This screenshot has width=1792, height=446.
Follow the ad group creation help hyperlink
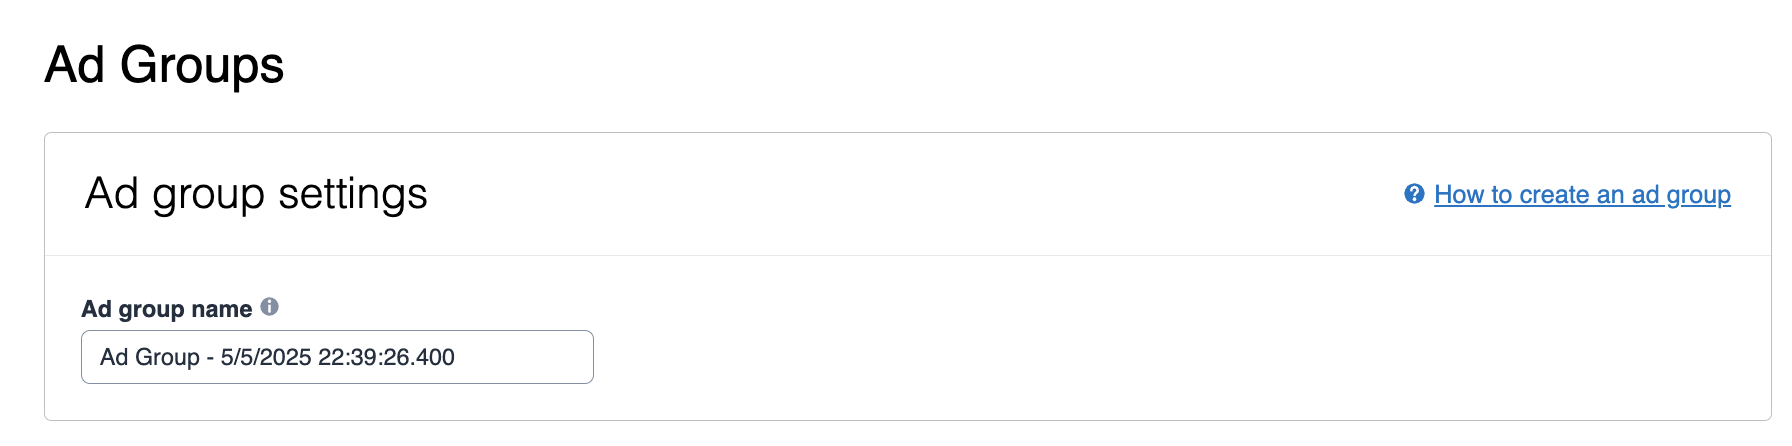(x=1582, y=195)
